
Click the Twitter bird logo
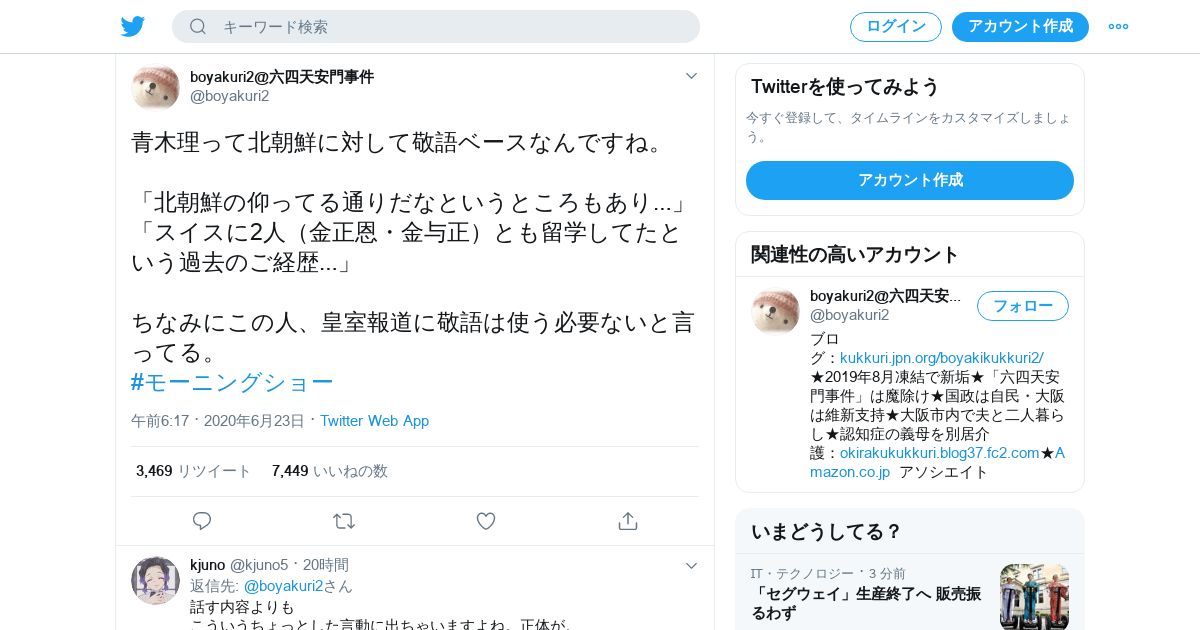click(133, 26)
